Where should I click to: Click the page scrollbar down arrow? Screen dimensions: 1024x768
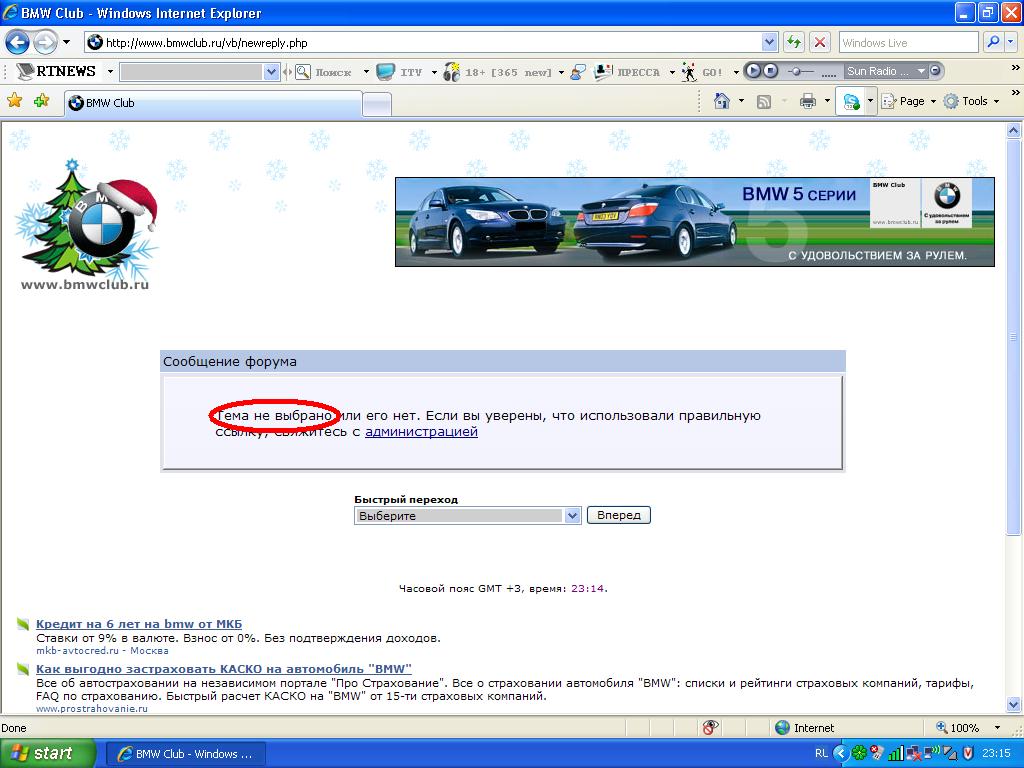click(1014, 704)
